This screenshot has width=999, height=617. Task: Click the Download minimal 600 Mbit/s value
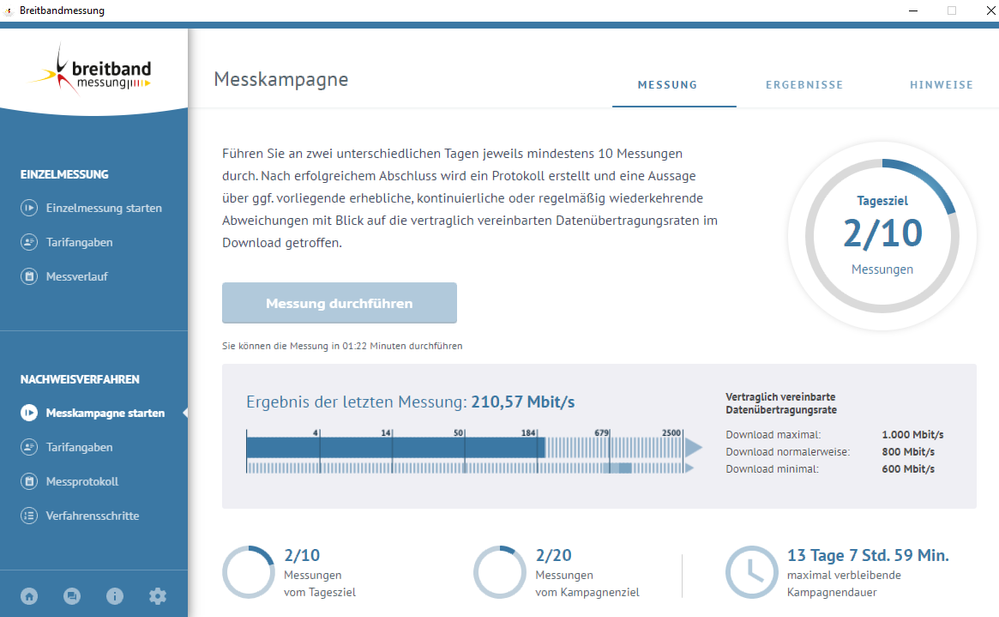click(x=908, y=469)
